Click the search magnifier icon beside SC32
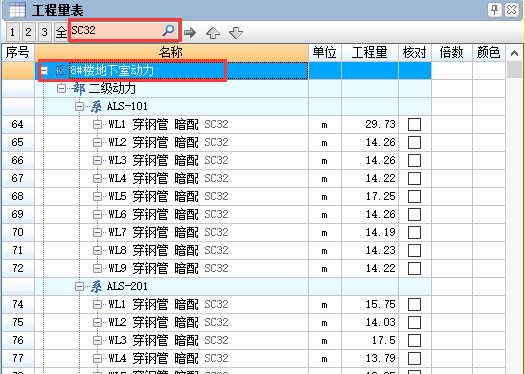 pyautogui.click(x=168, y=30)
